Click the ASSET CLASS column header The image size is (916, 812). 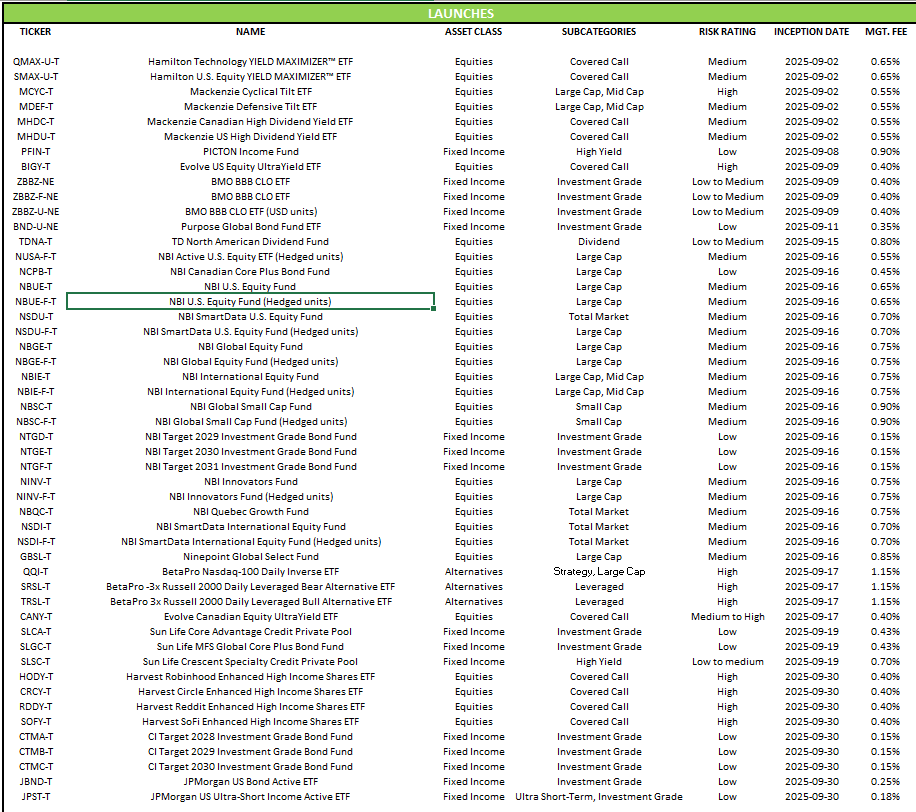[x=473, y=32]
